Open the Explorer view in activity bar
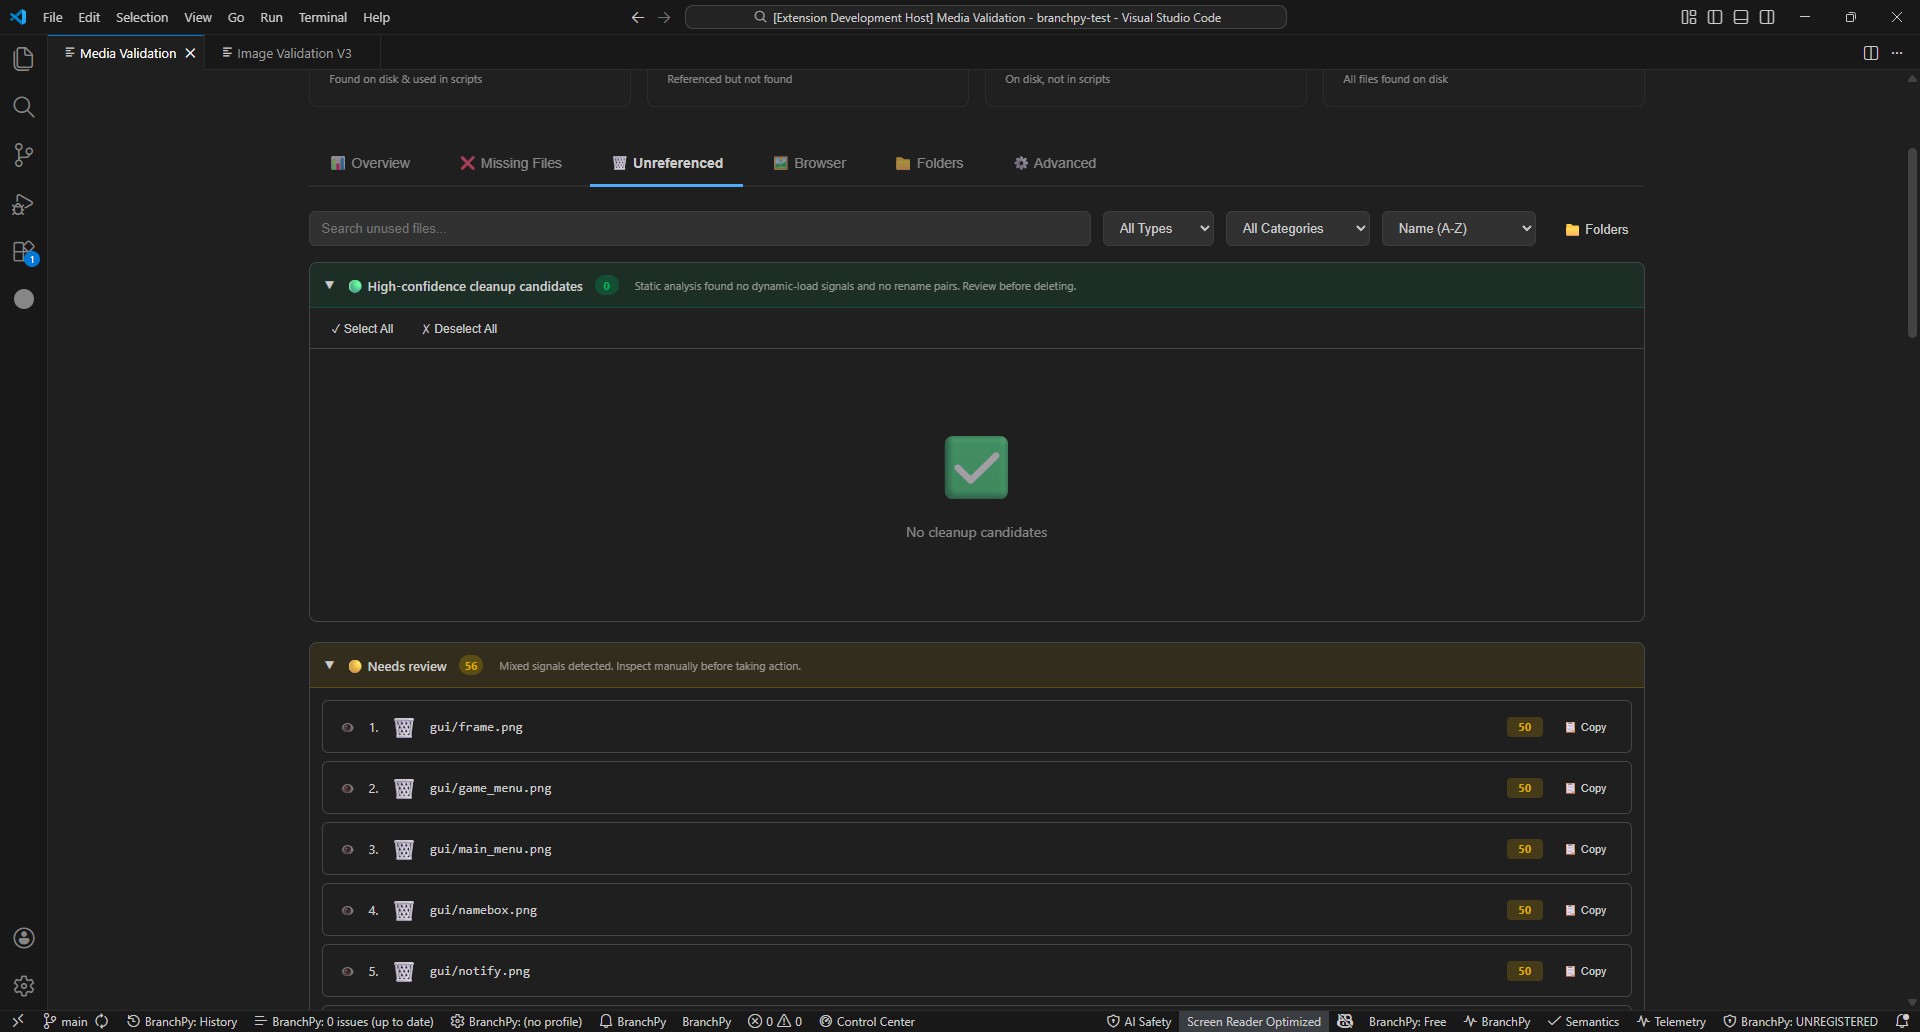This screenshot has height=1032, width=1920. click(x=23, y=59)
